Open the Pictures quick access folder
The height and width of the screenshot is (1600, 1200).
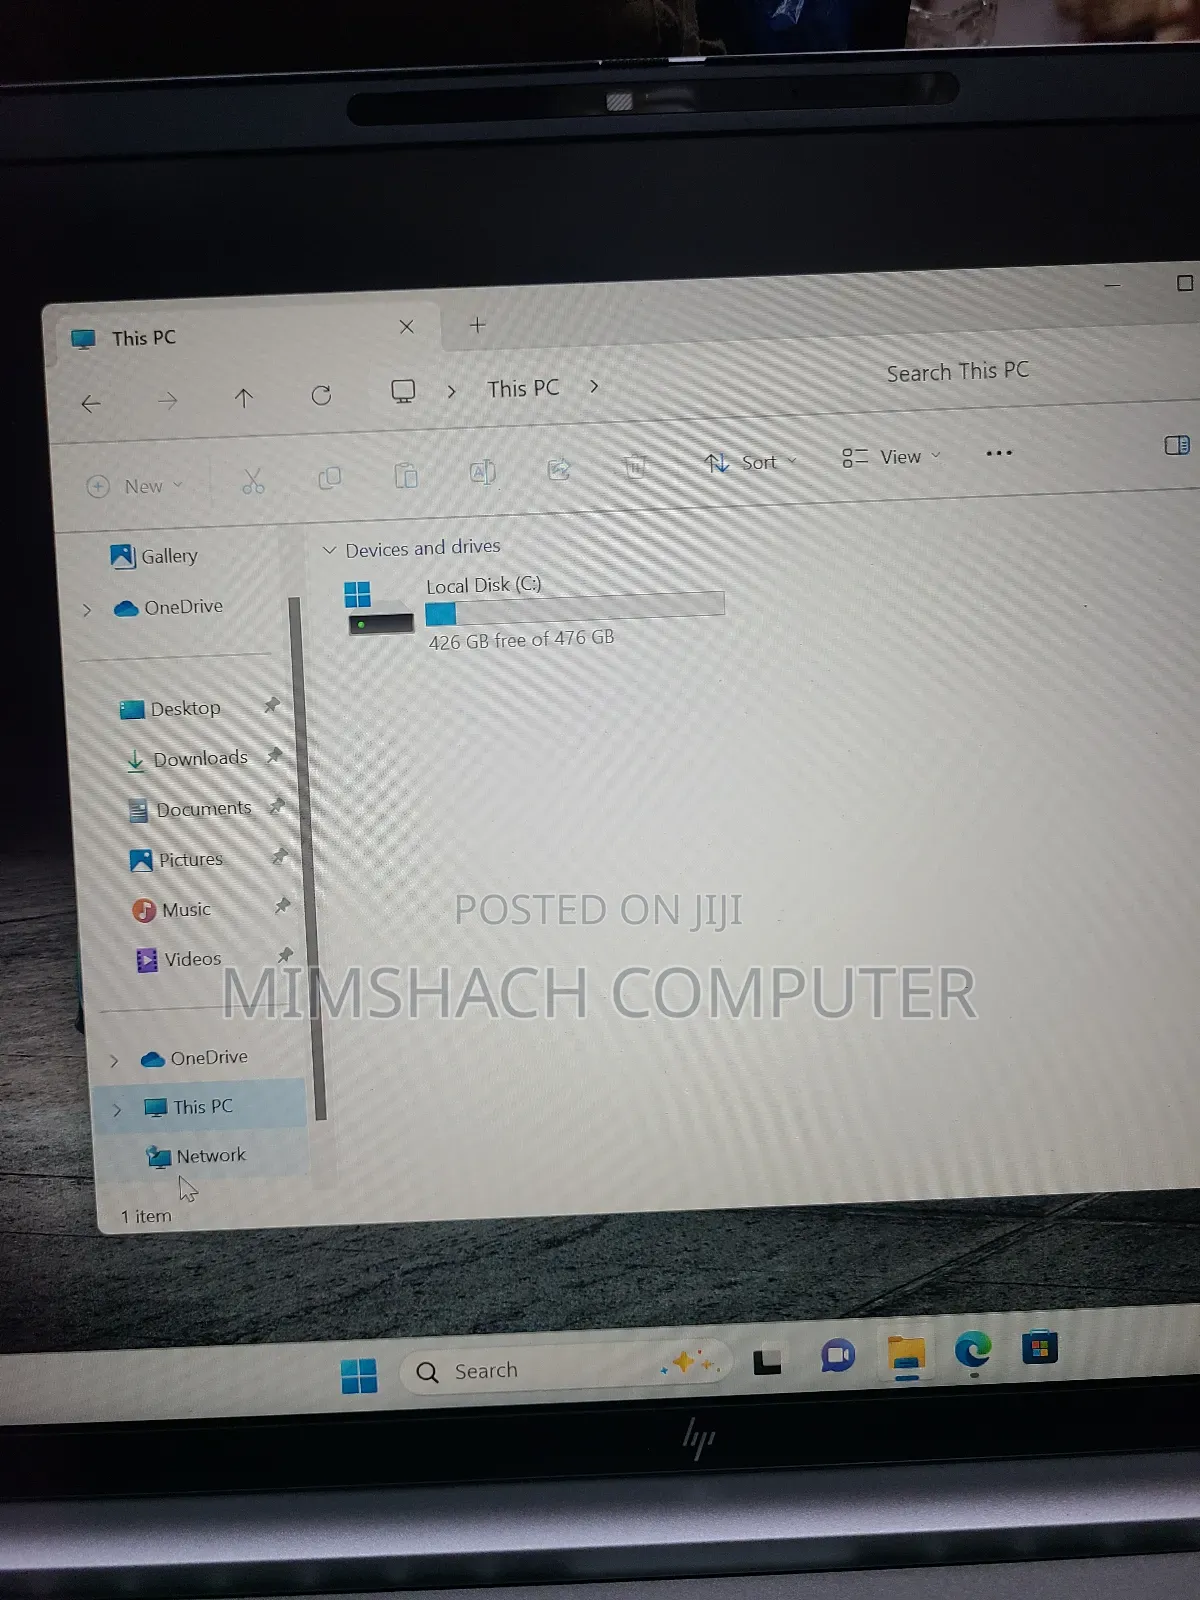pyautogui.click(x=177, y=859)
